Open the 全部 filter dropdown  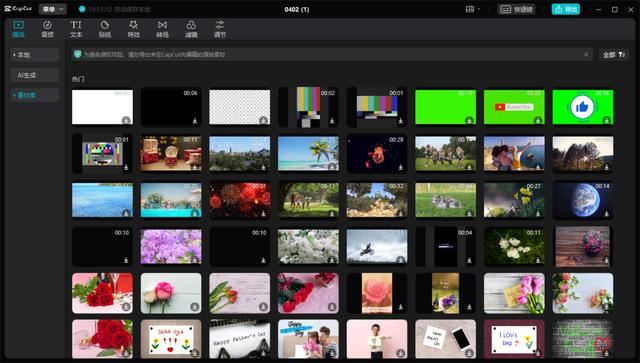pos(614,54)
